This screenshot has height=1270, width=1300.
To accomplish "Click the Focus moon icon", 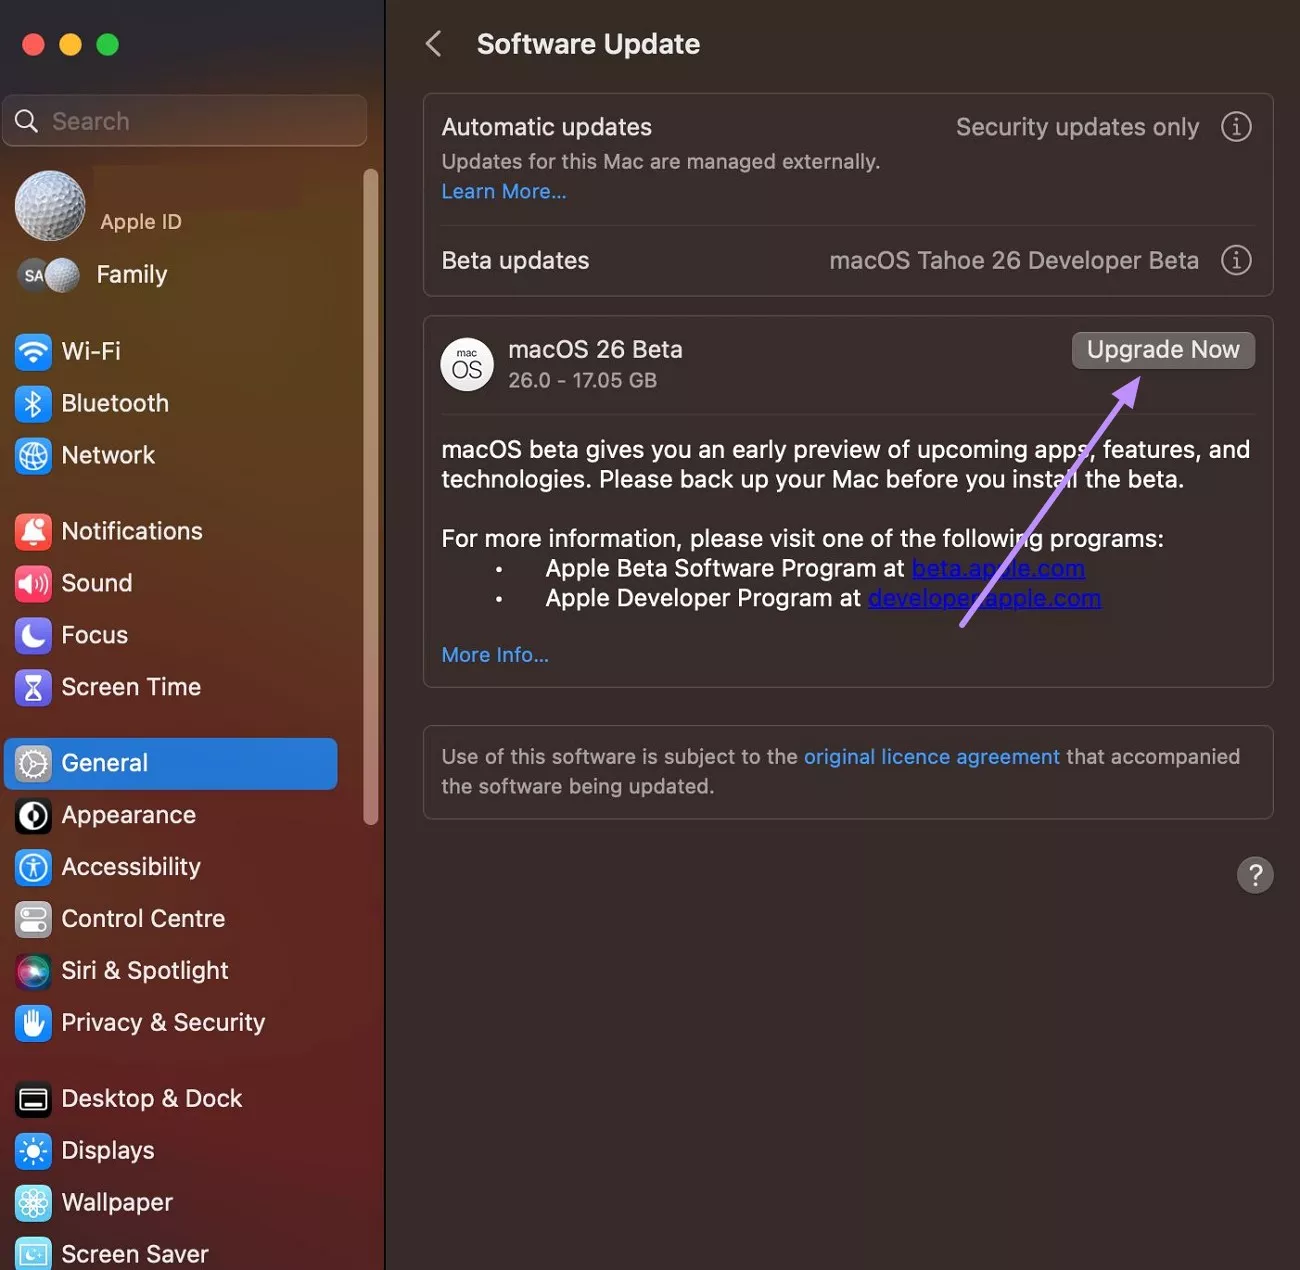I will (x=33, y=635).
